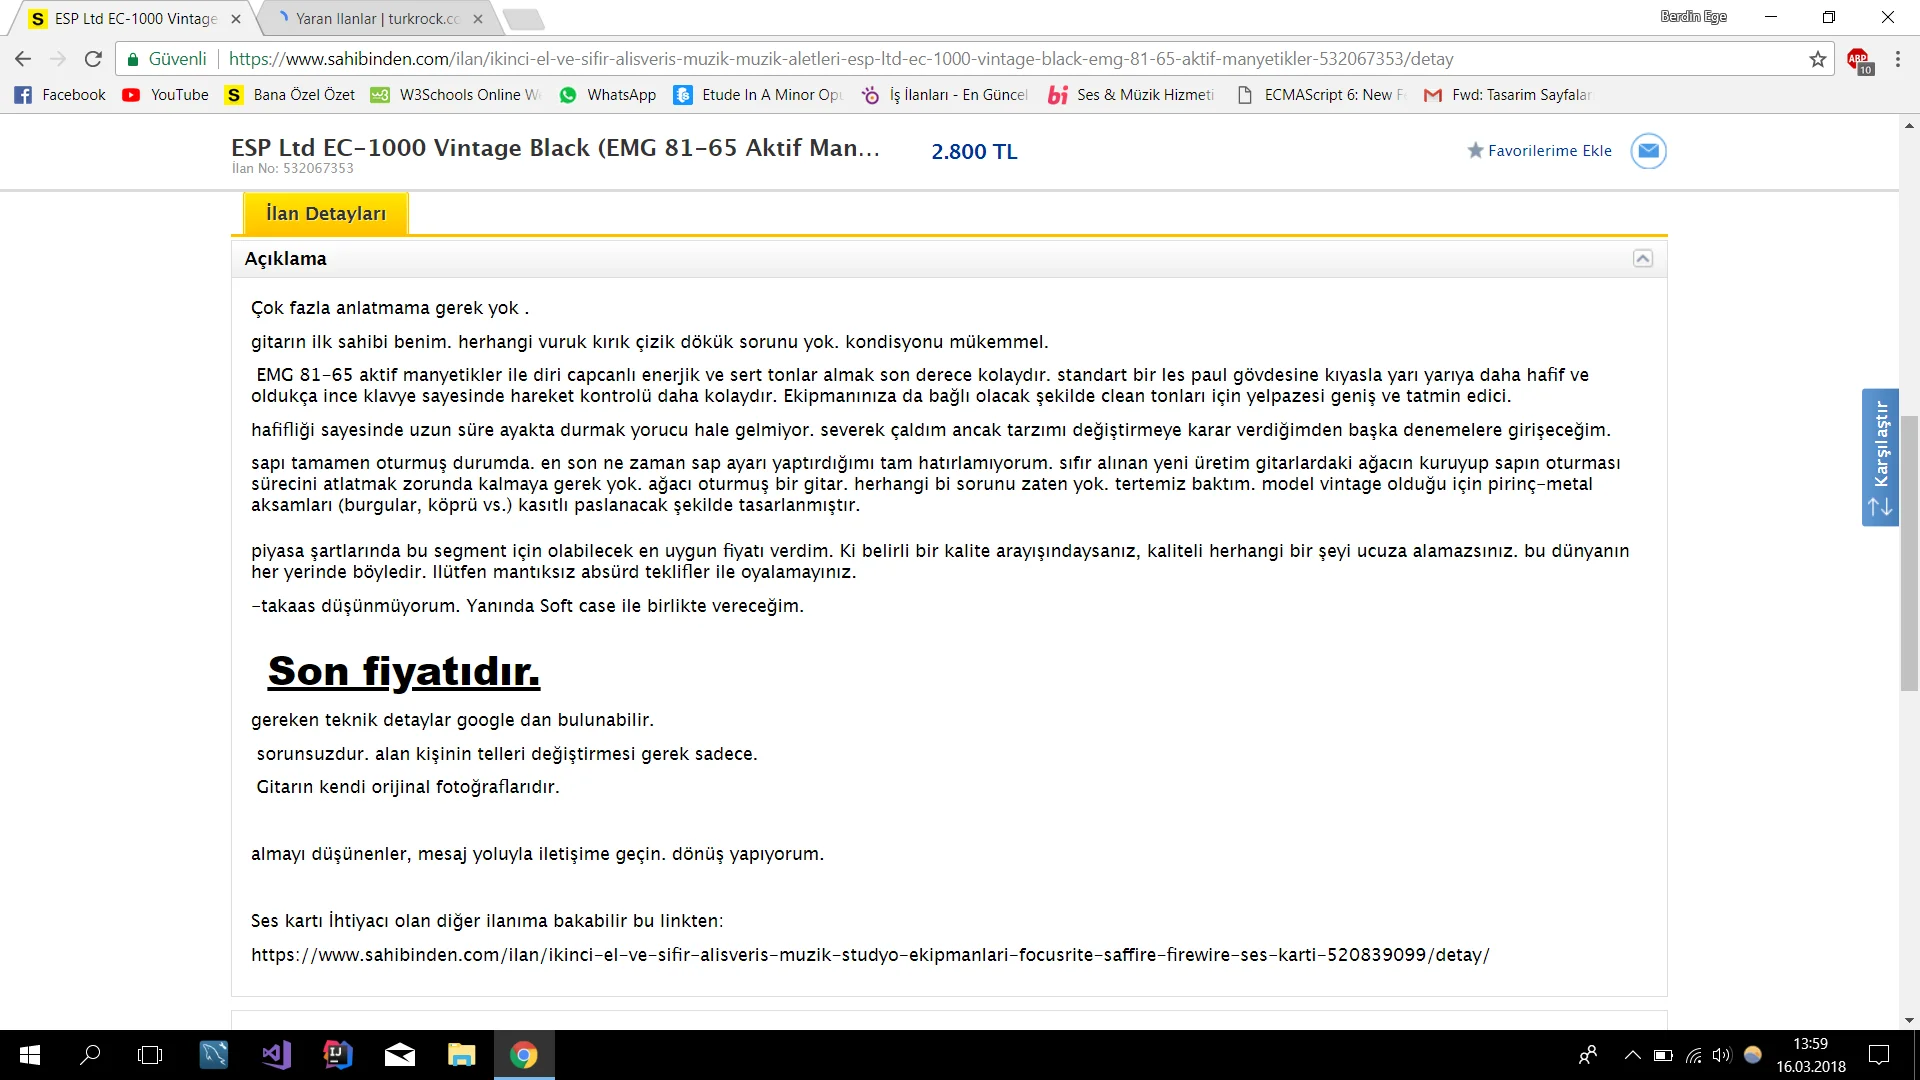Open Chrome's three-dot menu
Image resolution: width=1920 pixels, height=1080 pixels.
pyautogui.click(x=1898, y=59)
